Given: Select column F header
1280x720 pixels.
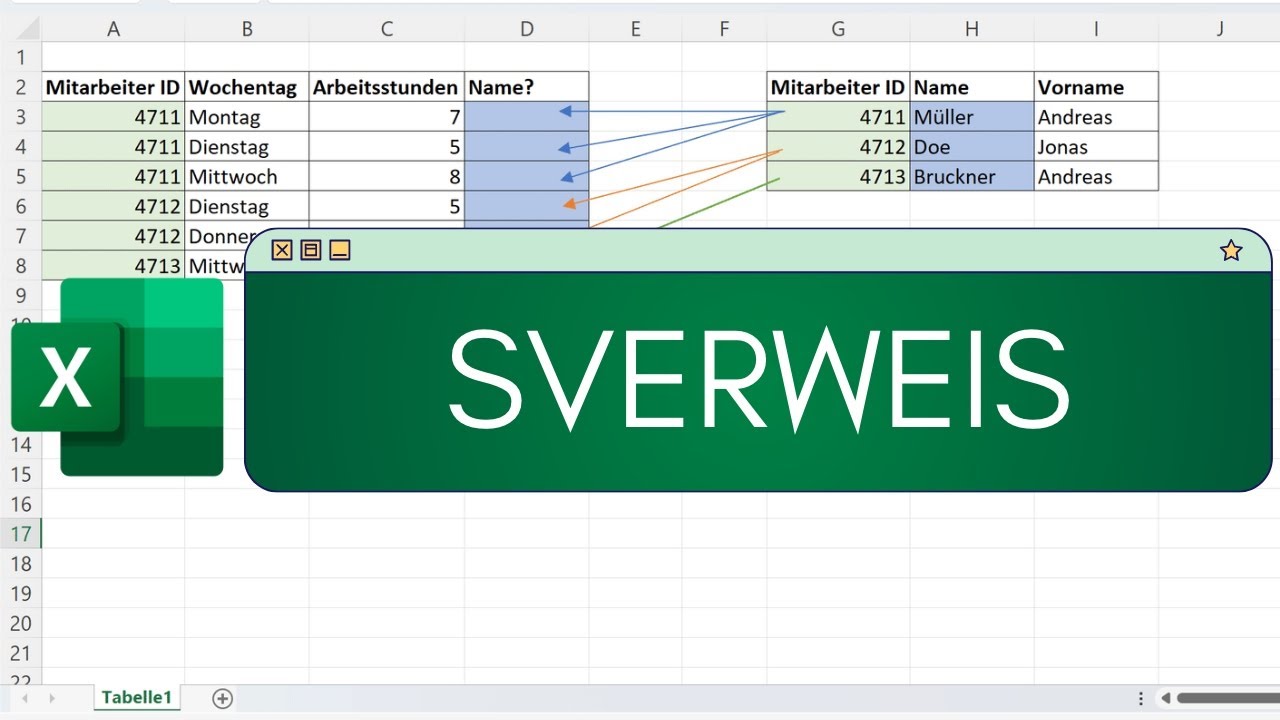Looking at the screenshot, I should pos(724,29).
